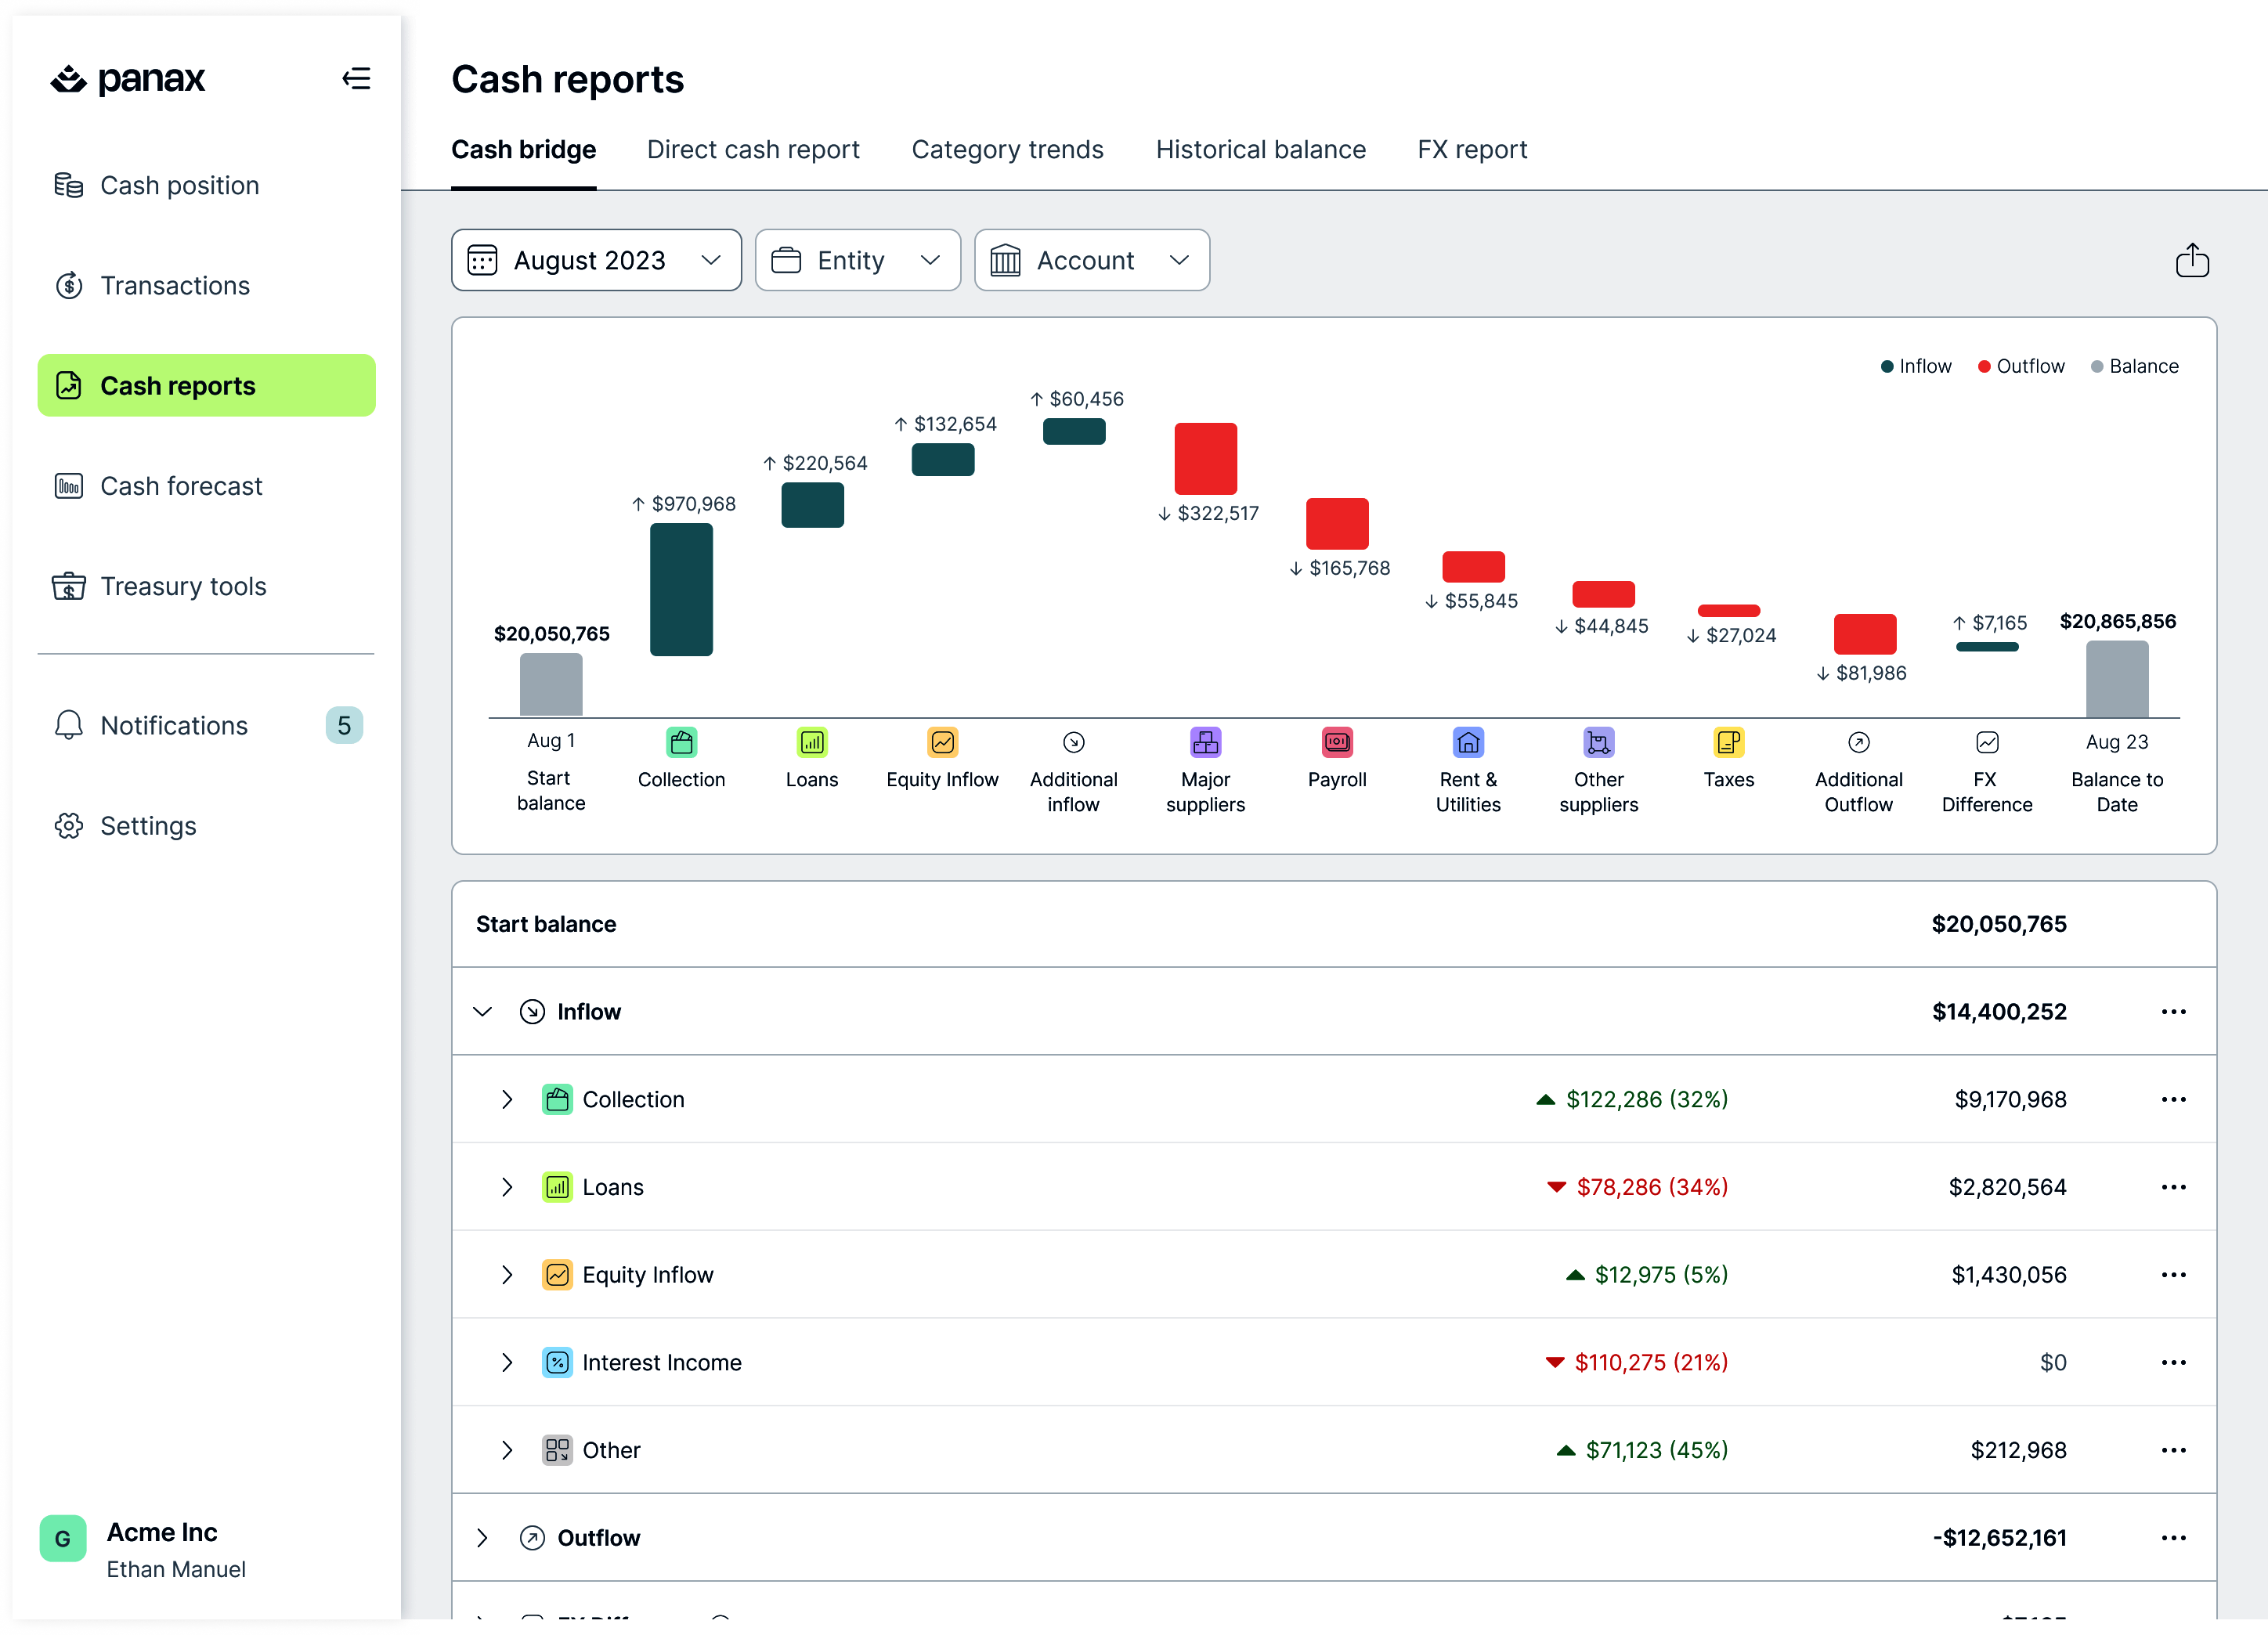The image size is (2268, 1635).
Task: Click the Payroll icon in chart axis
Action: point(1337,742)
